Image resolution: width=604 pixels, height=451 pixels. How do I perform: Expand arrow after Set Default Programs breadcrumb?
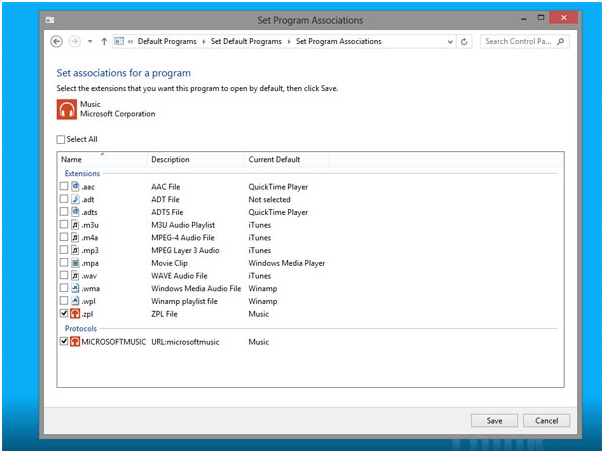[289, 41]
